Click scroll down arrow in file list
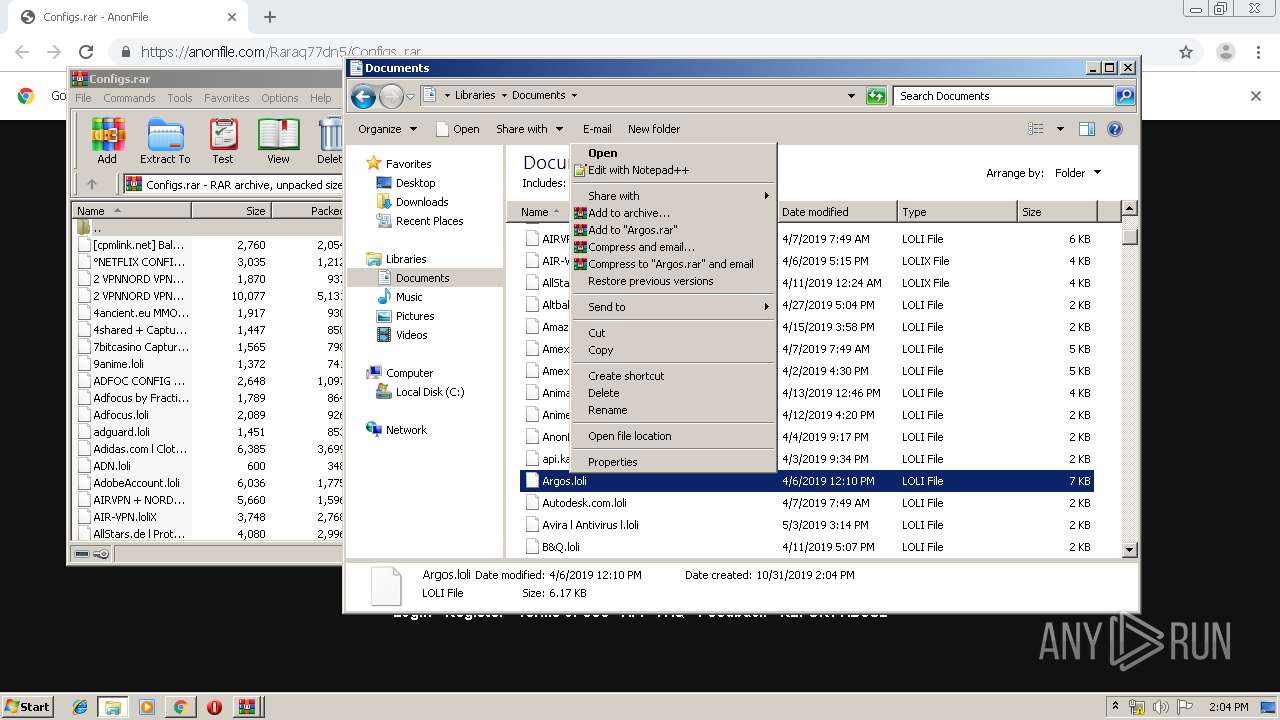1280x720 pixels. click(x=1130, y=549)
